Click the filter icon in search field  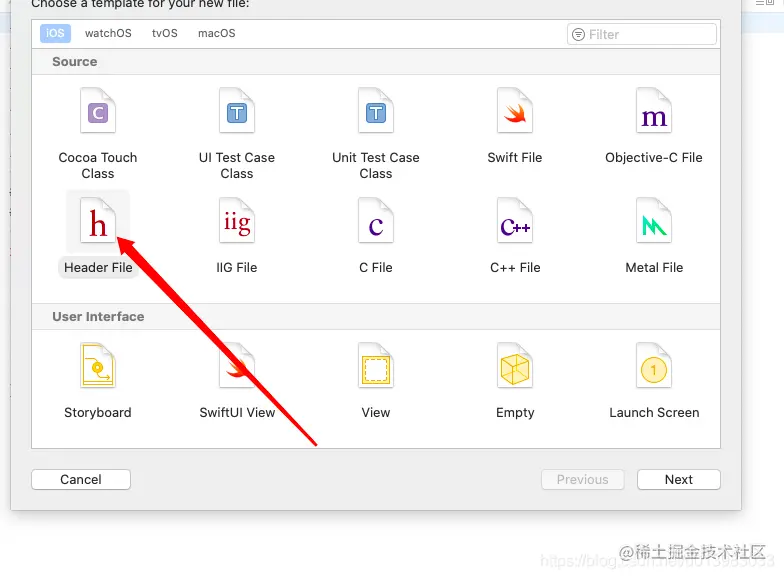tap(578, 34)
